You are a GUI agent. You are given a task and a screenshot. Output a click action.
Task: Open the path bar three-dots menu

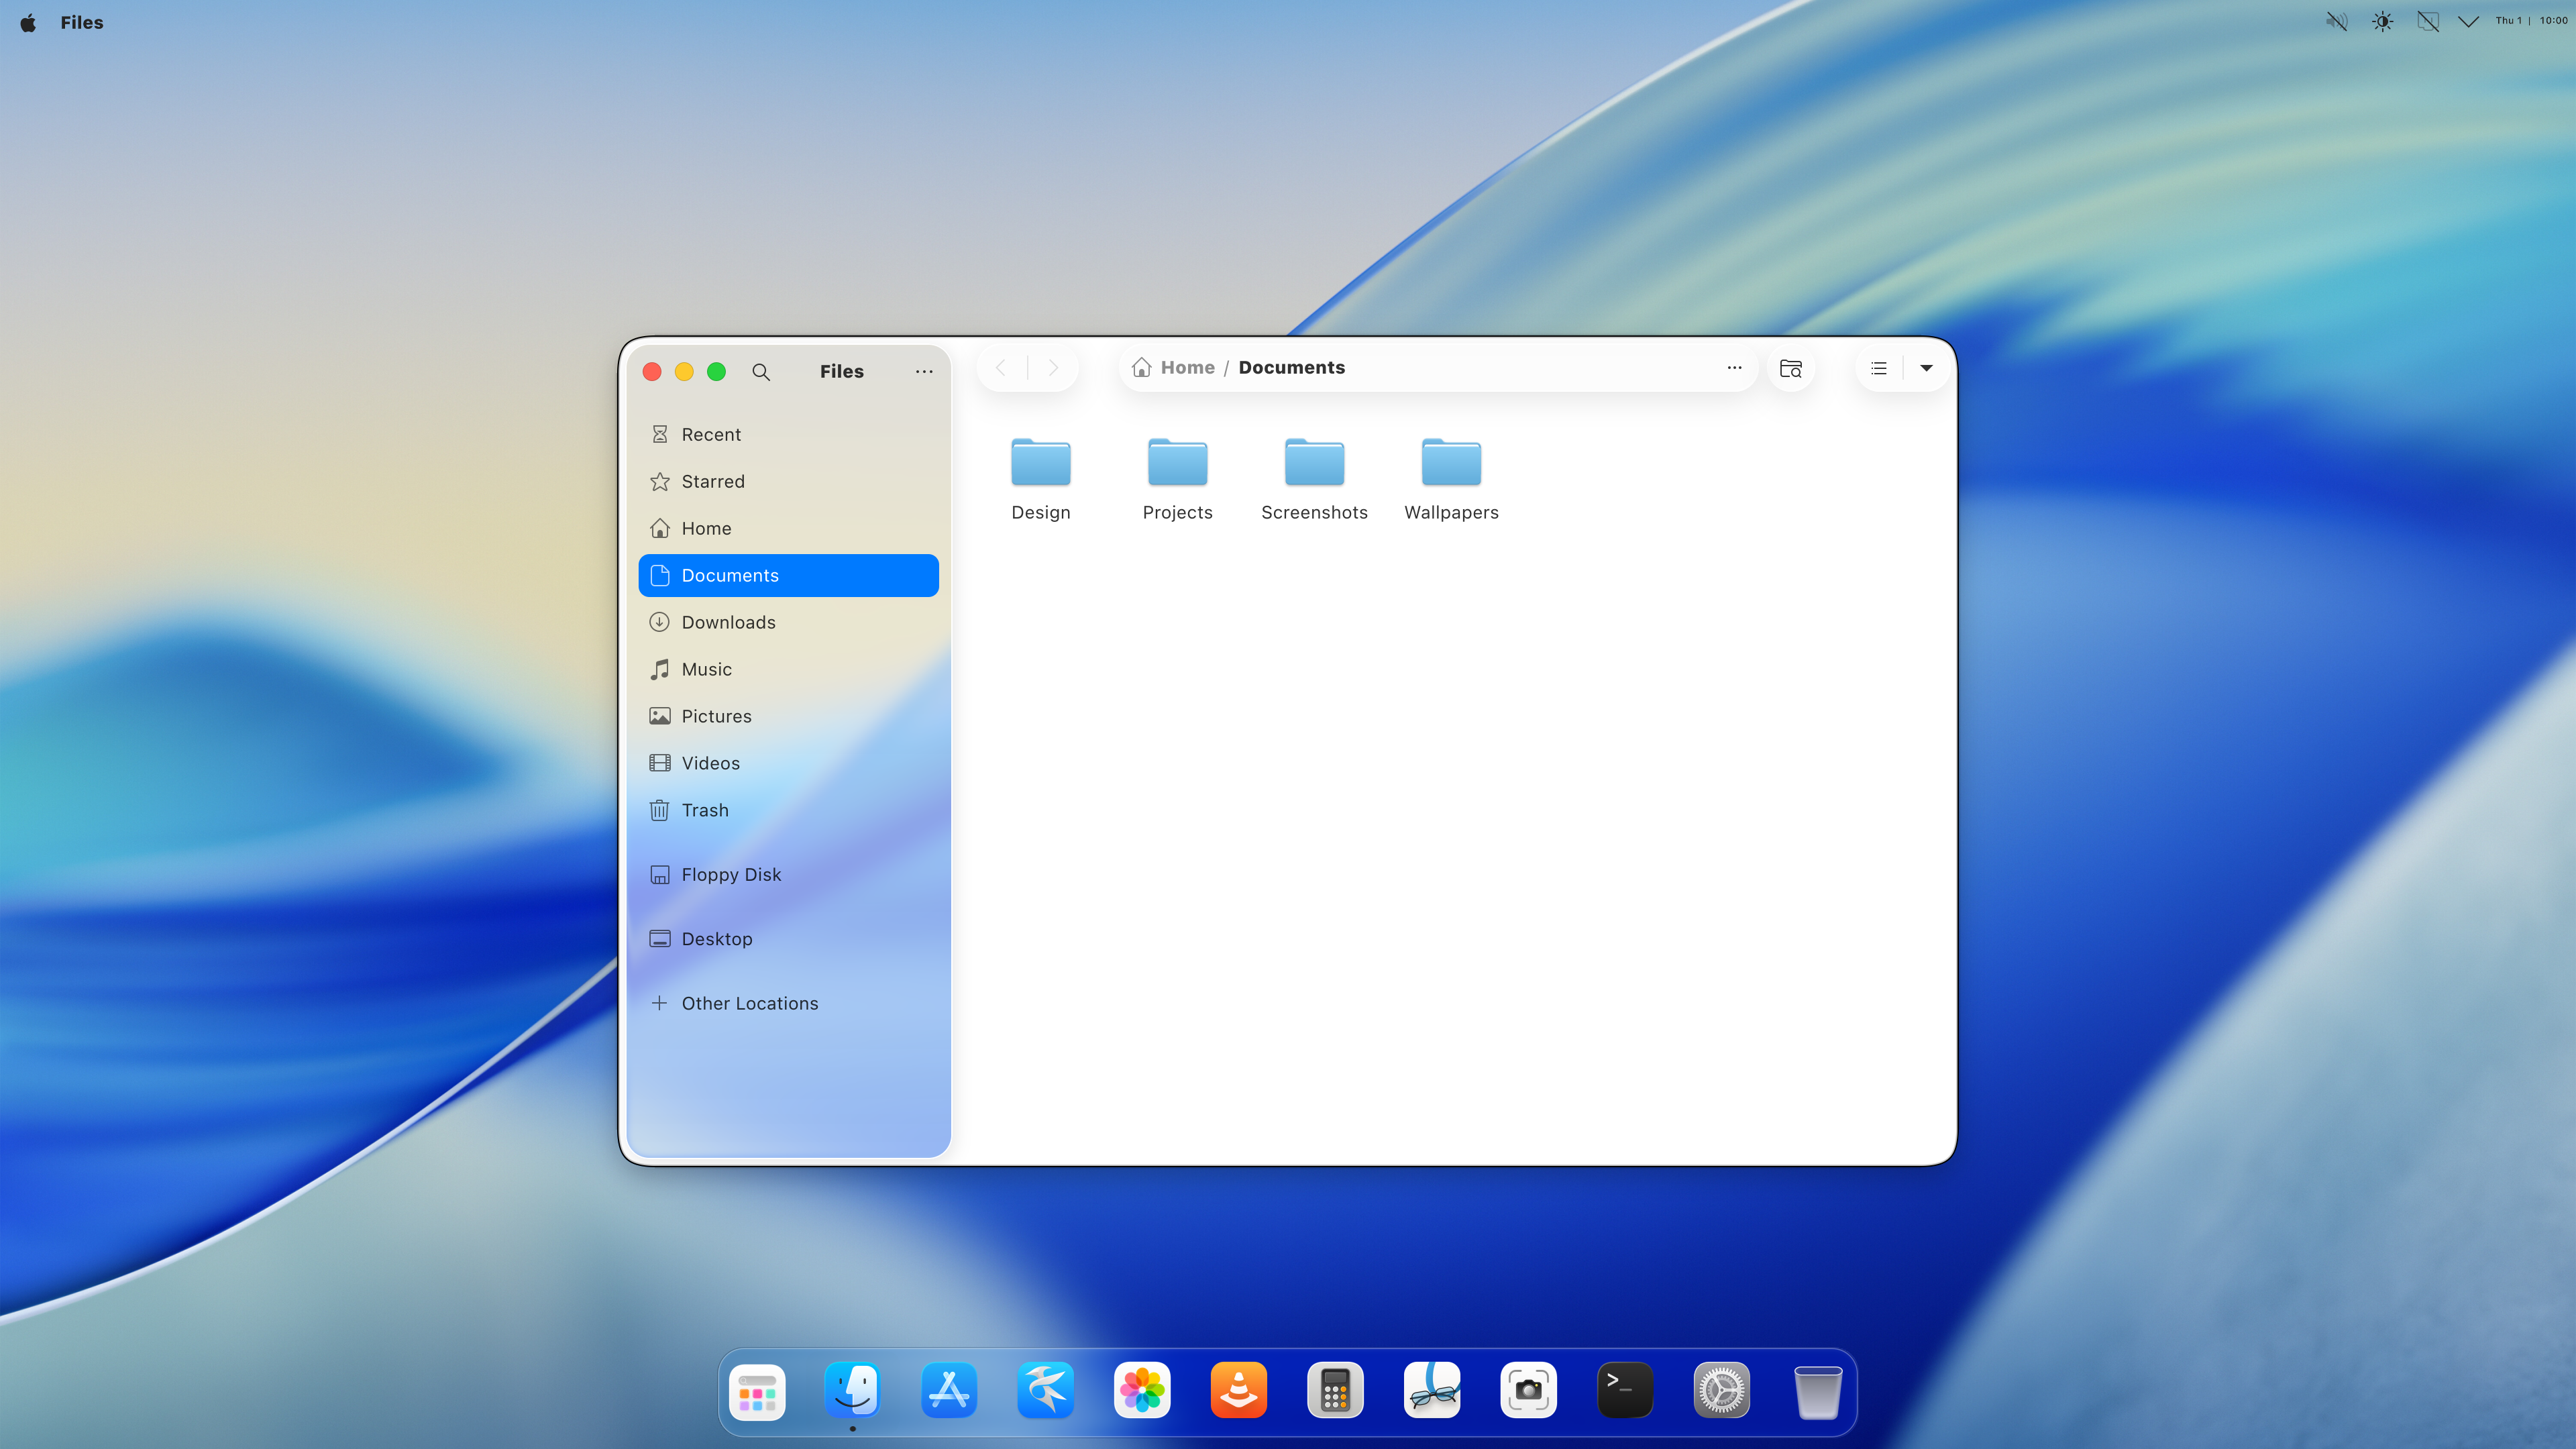click(x=1734, y=368)
